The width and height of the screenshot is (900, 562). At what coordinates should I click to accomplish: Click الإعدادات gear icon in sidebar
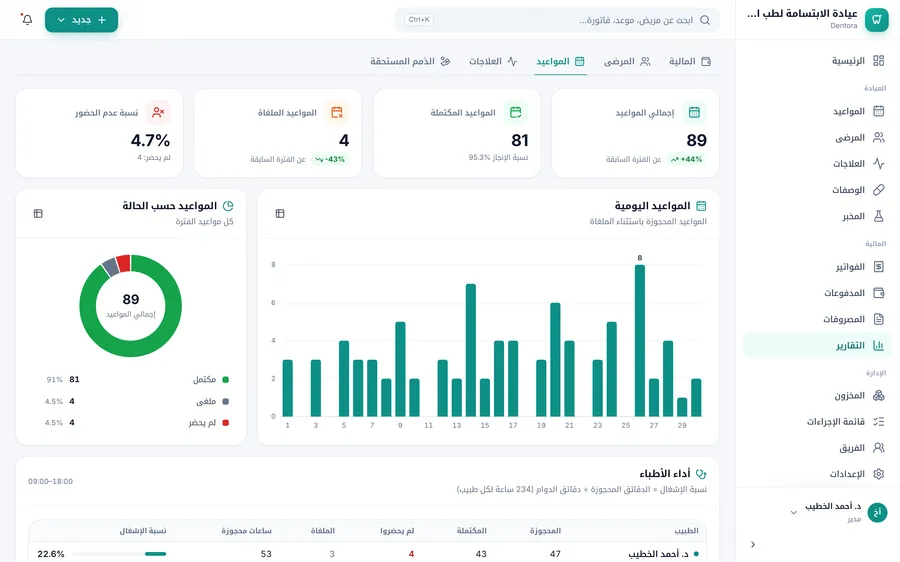click(878, 474)
